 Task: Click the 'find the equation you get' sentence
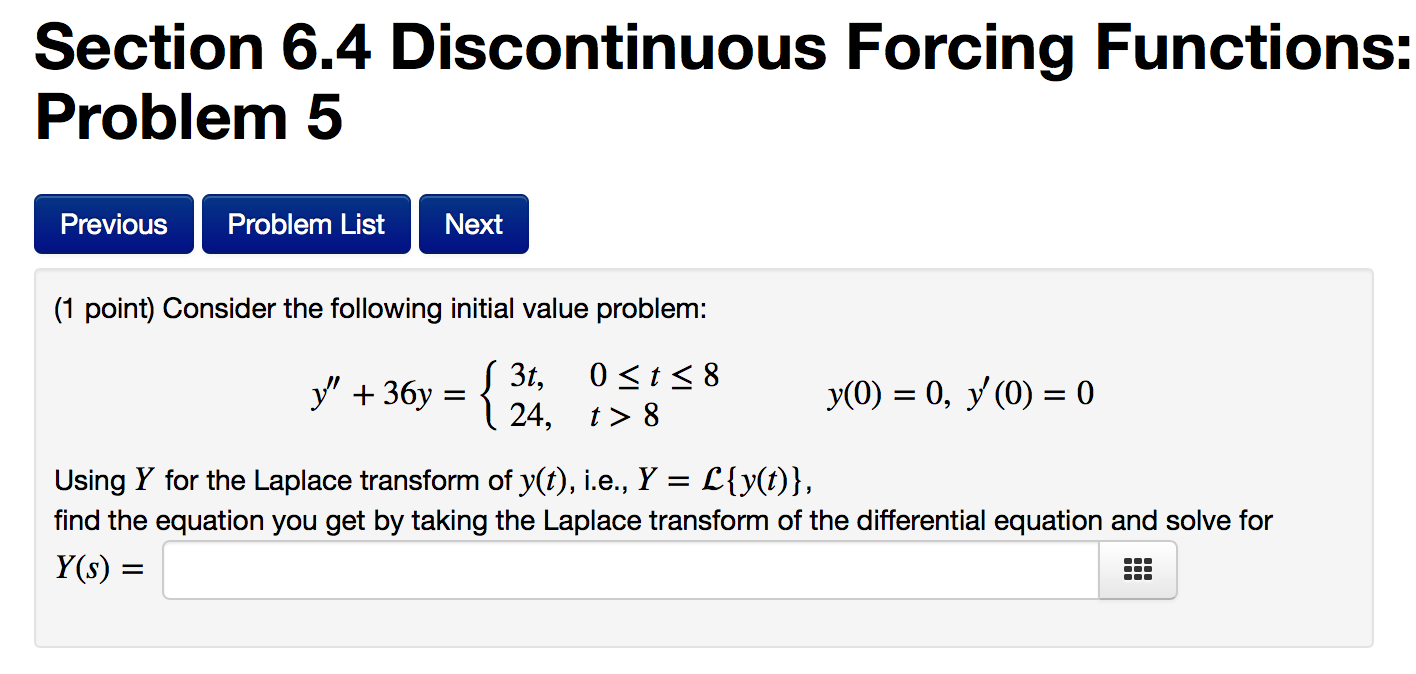663,521
